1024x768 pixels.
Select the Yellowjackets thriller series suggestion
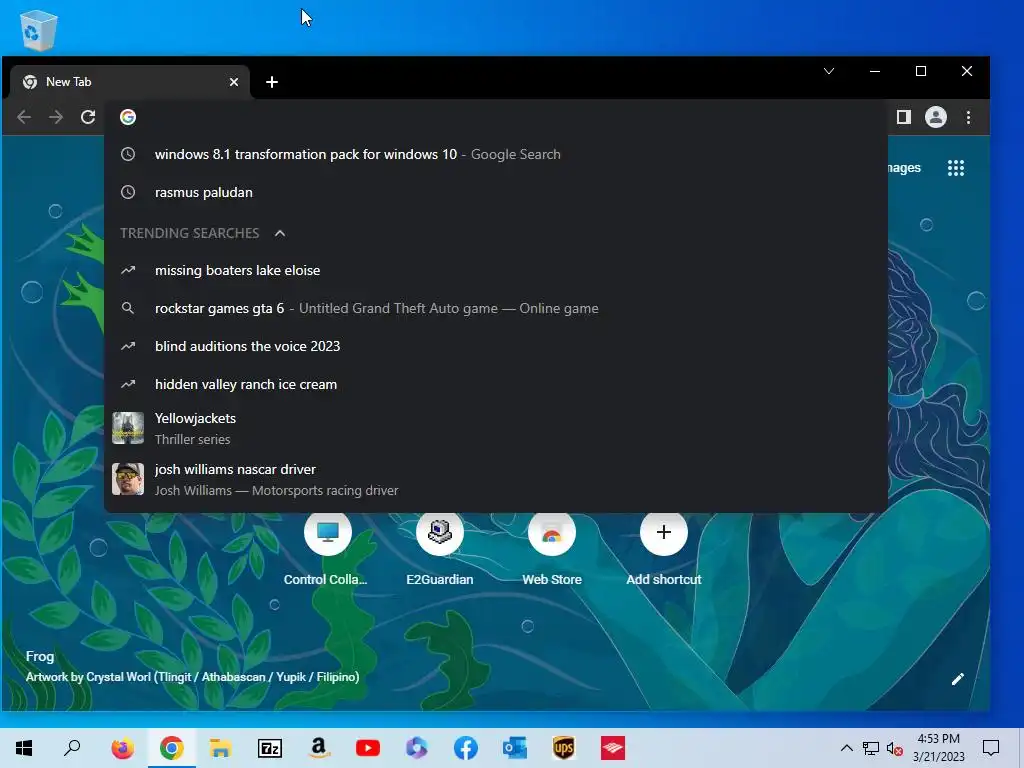pyautogui.click(x=496, y=428)
